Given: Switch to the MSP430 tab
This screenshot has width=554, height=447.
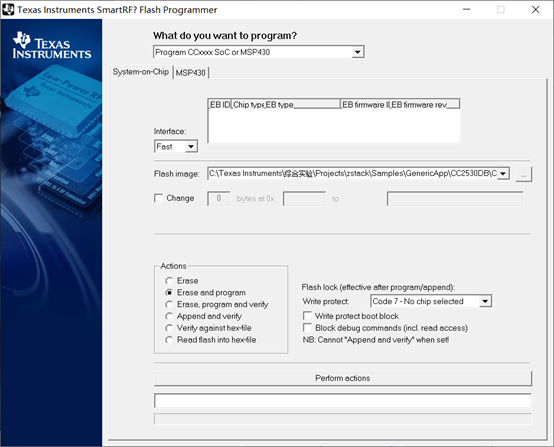Looking at the screenshot, I should [191, 72].
